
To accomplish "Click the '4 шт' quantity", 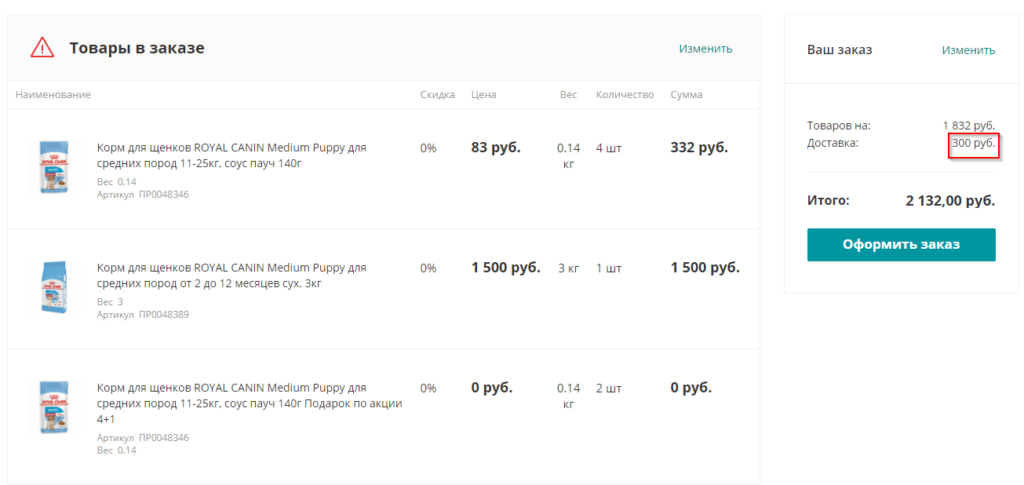I will (609, 148).
